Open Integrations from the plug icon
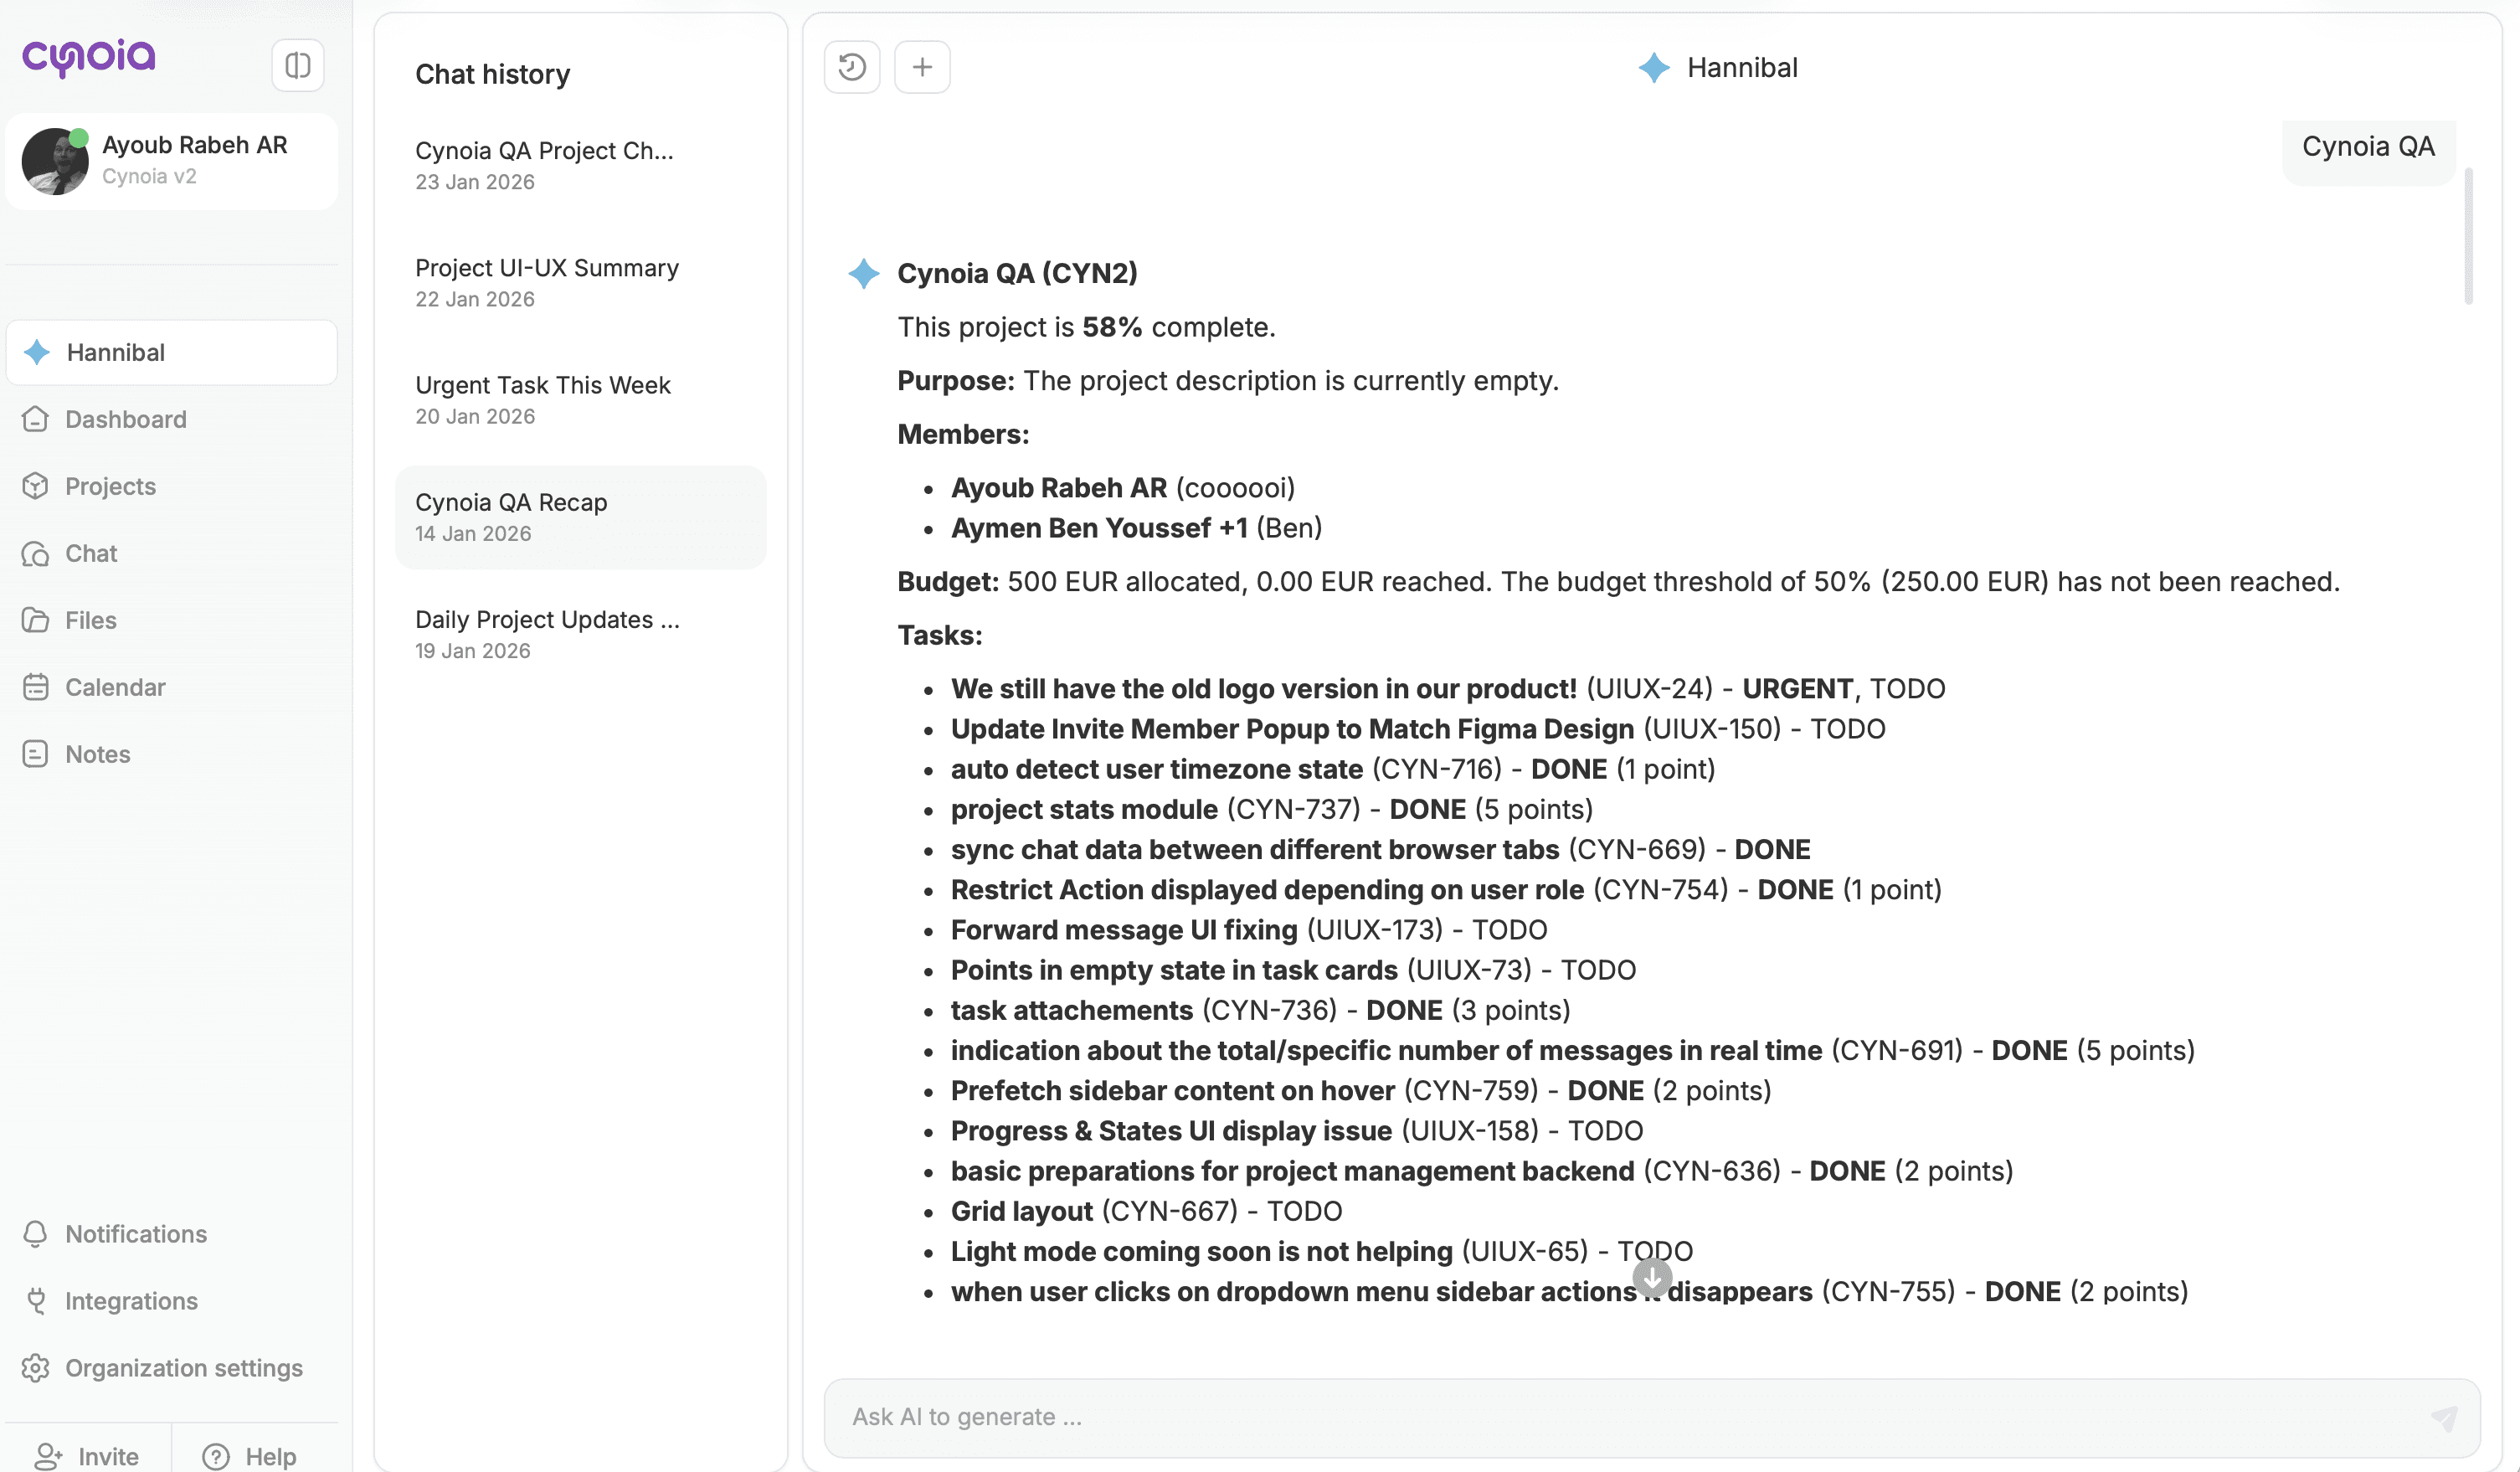2520x1472 pixels. (x=36, y=1301)
